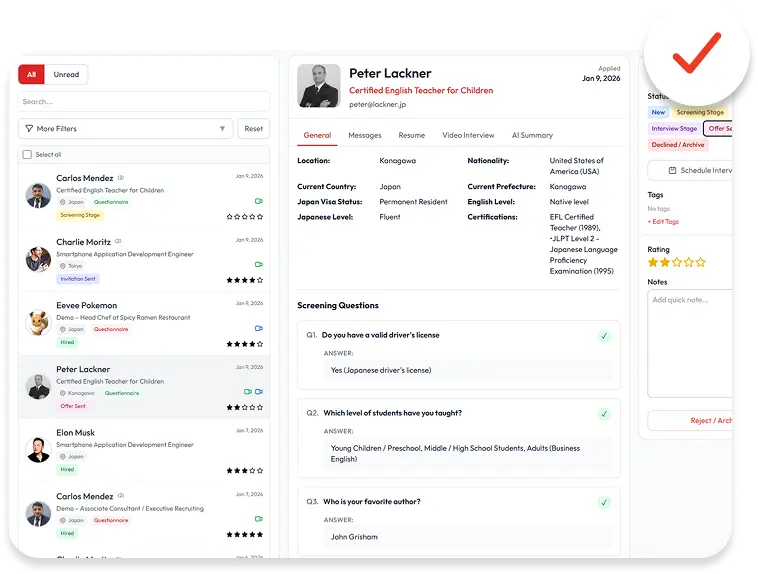Tick the Select all checkbox
The image size is (758, 574).
[x=27, y=155]
